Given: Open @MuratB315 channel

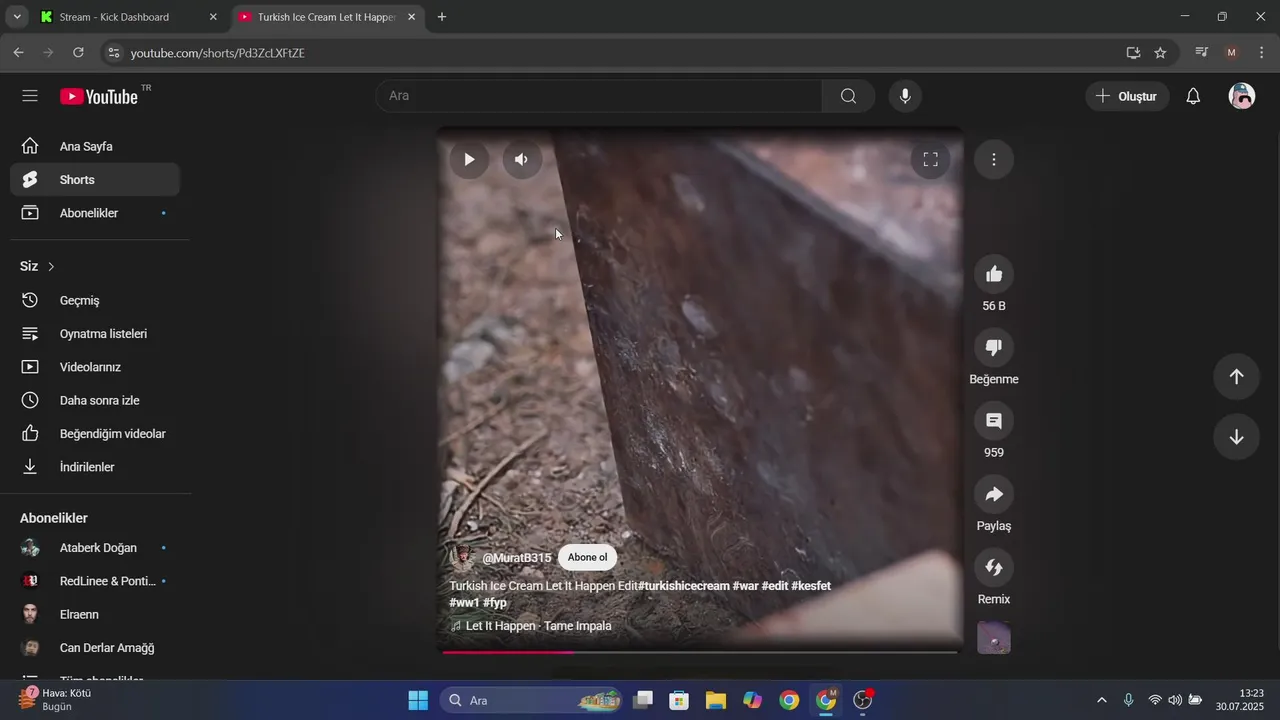Looking at the screenshot, I should (x=517, y=558).
